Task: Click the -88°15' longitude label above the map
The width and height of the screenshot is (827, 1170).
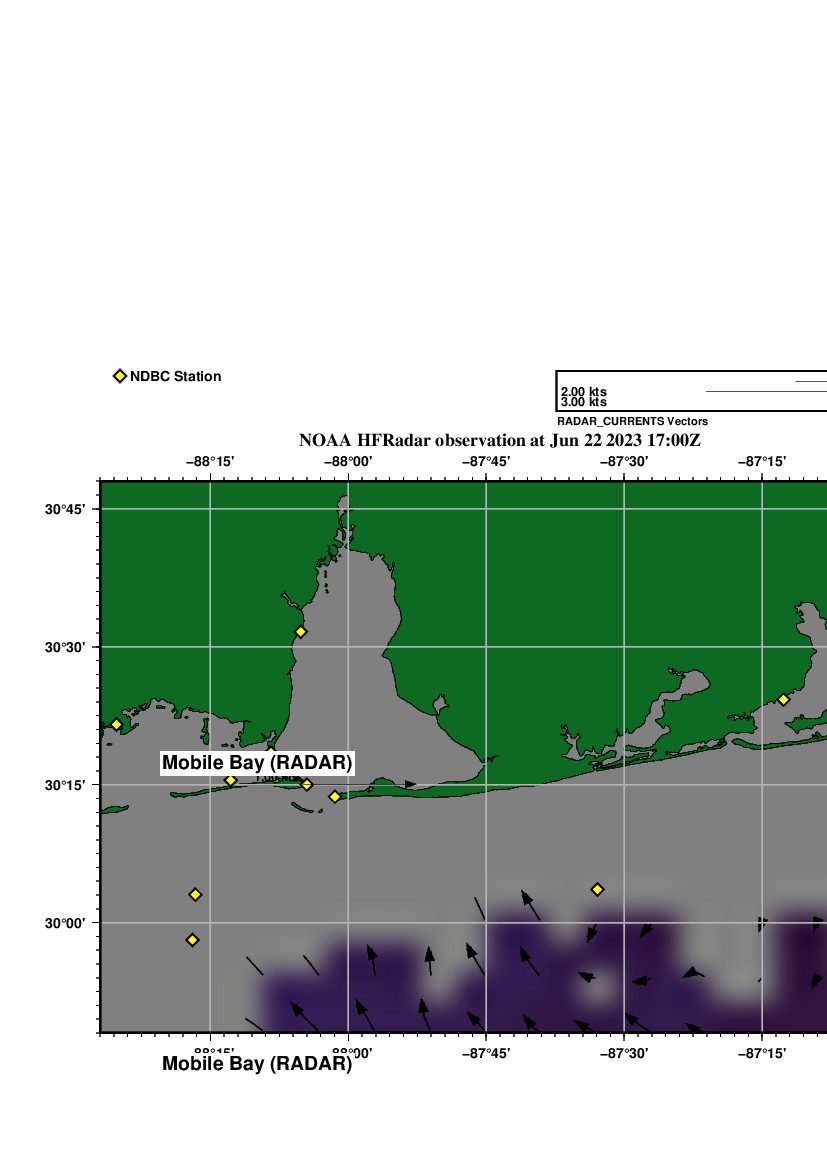Action: click(210, 461)
